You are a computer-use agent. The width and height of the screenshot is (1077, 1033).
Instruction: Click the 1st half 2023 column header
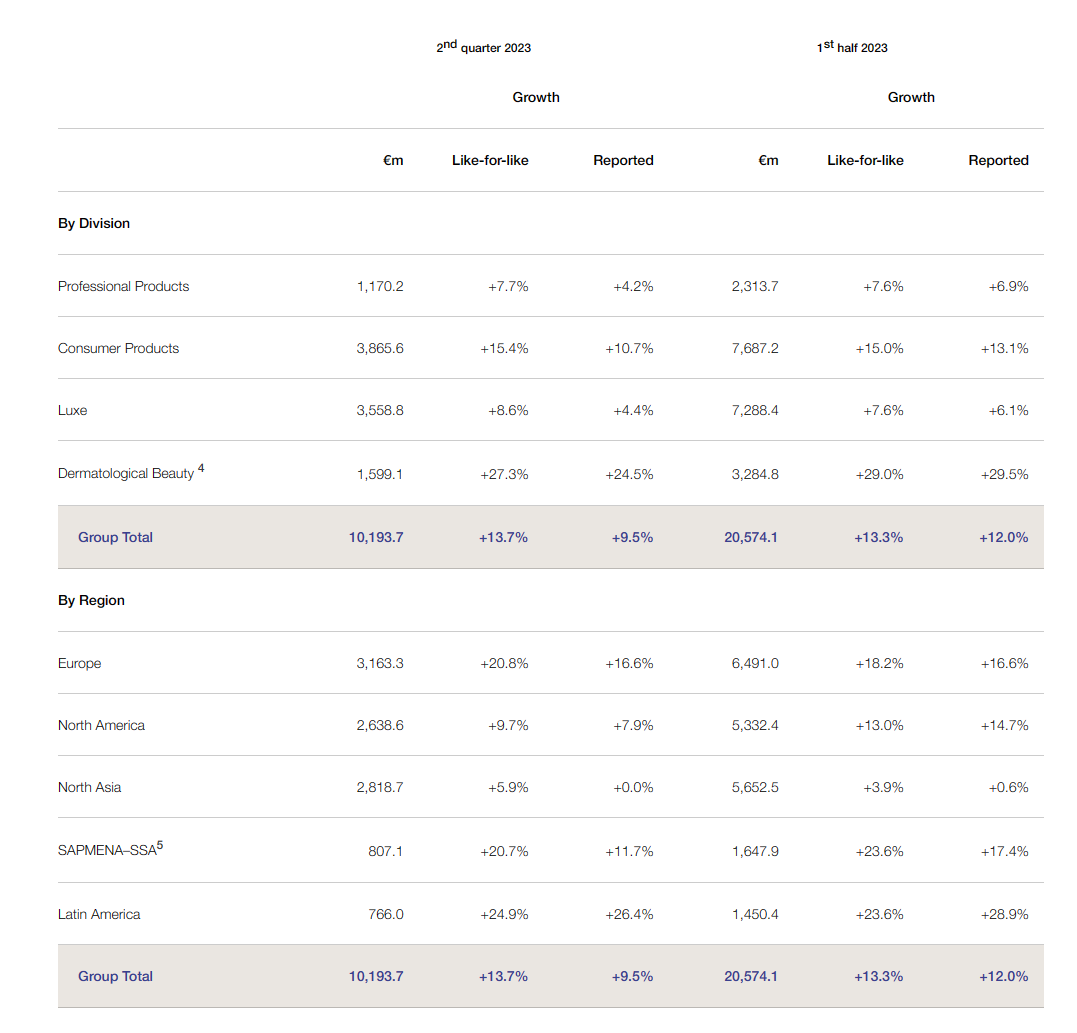coord(852,47)
